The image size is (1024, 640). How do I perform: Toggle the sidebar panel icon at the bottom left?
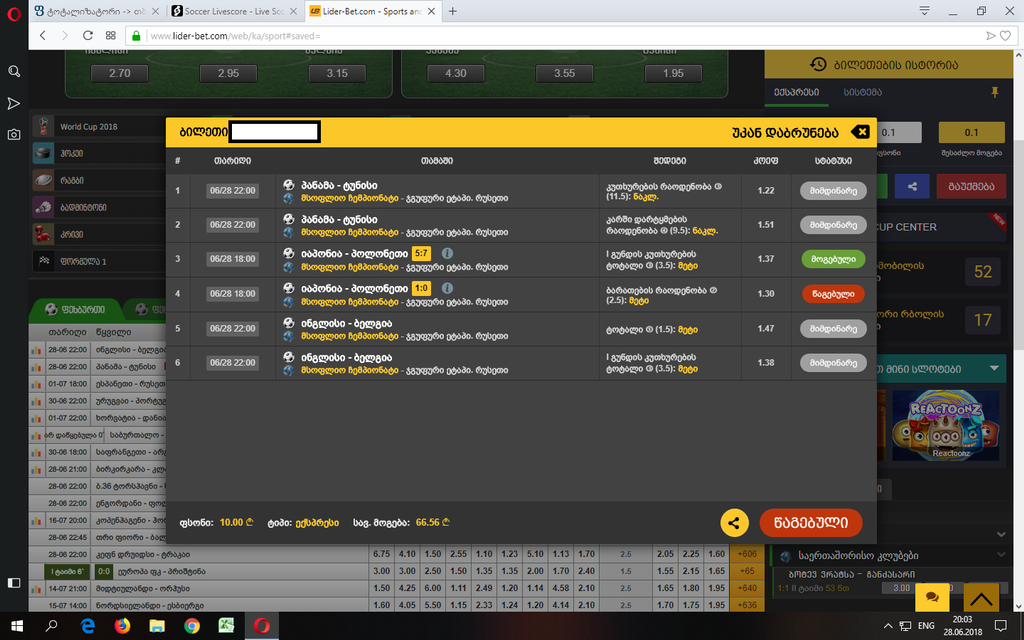click(14, 583)
